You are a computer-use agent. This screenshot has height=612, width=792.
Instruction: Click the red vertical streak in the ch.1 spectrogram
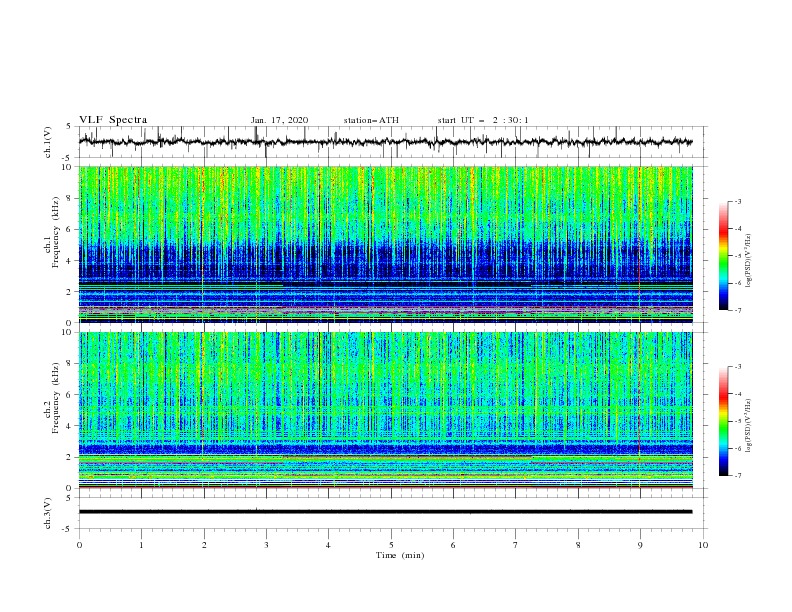tap(639, 244)
